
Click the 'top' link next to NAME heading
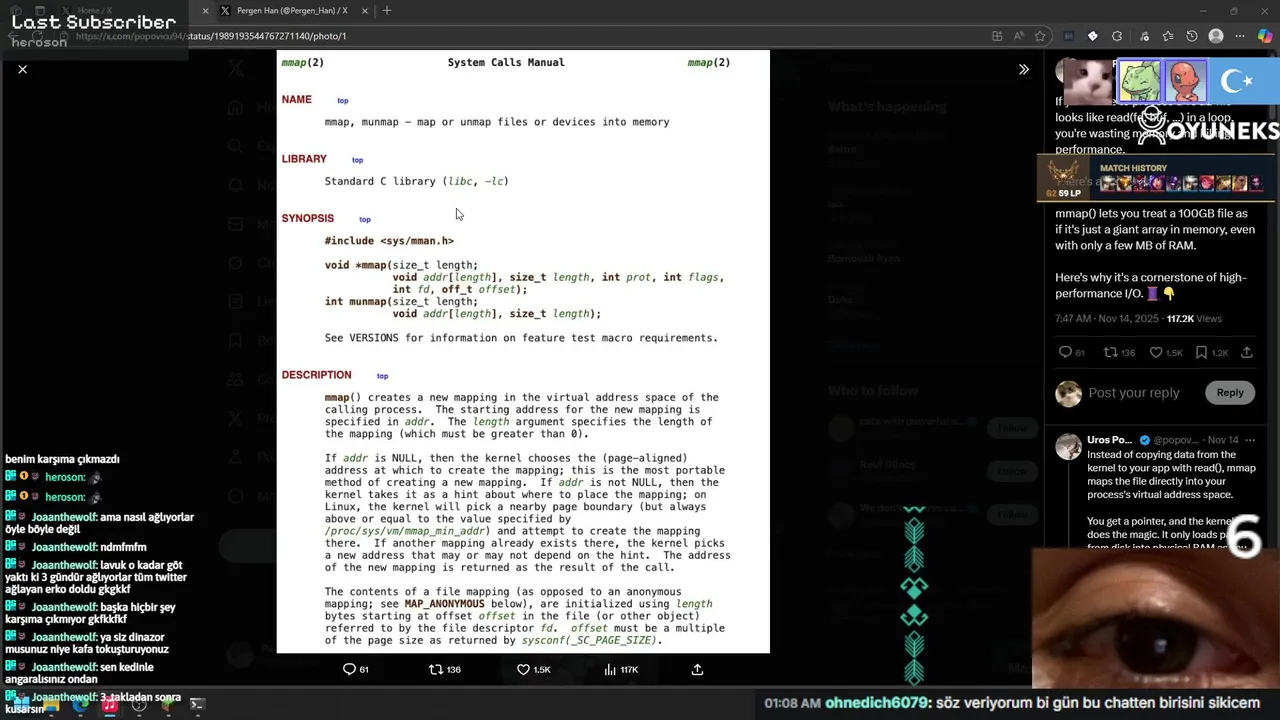[x=342, y=100]
